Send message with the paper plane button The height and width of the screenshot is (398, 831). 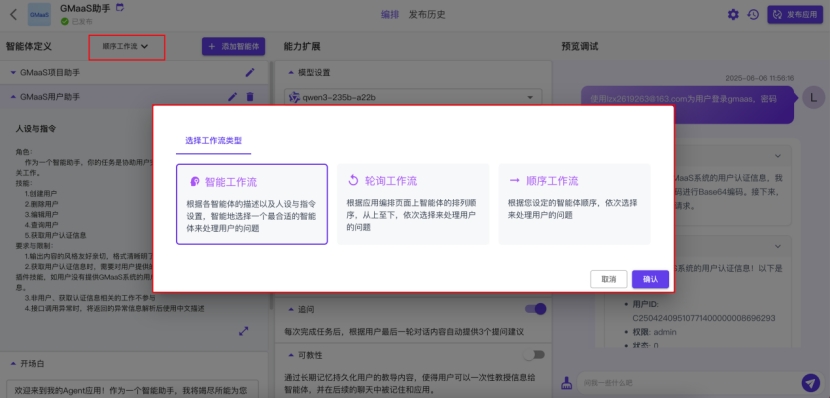(810, 382)
